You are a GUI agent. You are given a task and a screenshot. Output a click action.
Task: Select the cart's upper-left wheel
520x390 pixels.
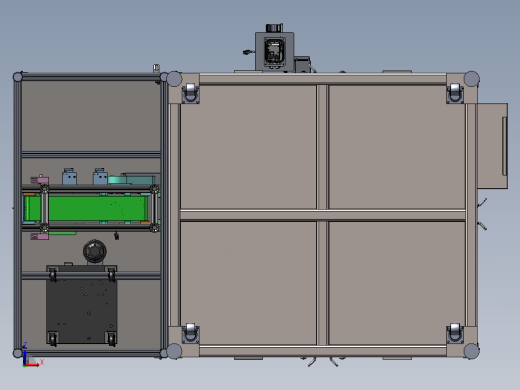[x=53, y=275]
